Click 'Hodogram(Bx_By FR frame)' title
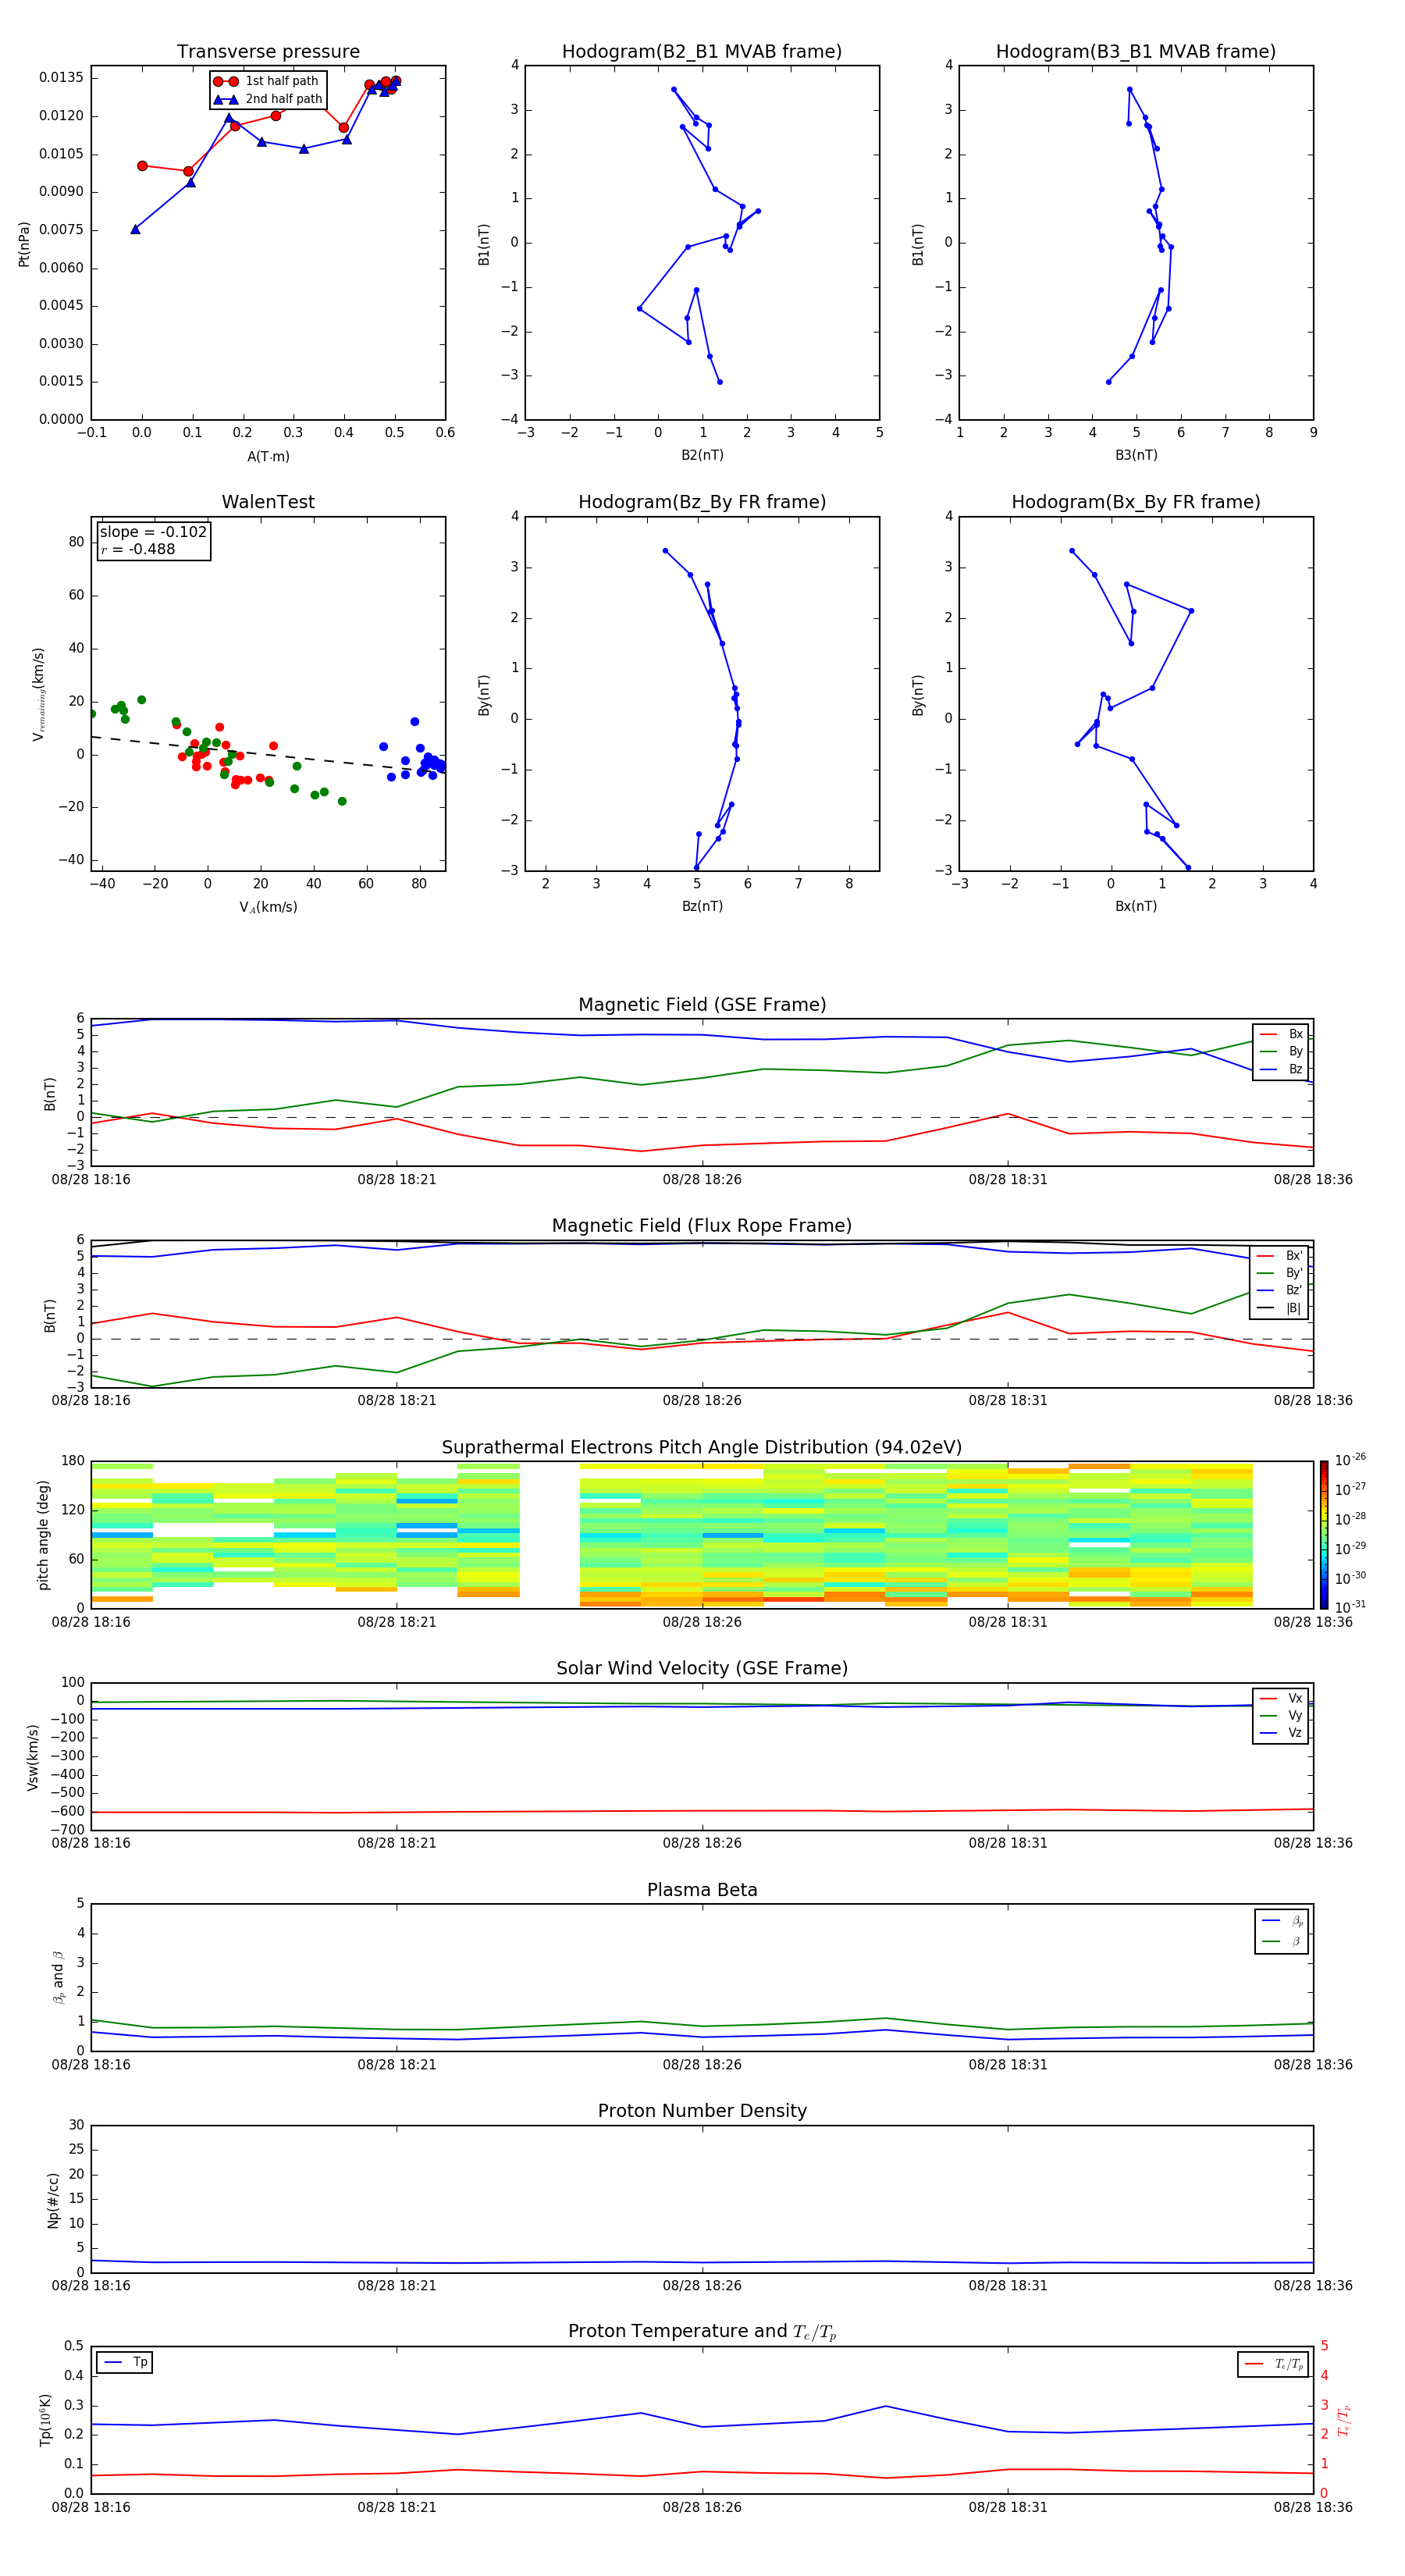1405x2576 pixels. tap(1136, 502)
